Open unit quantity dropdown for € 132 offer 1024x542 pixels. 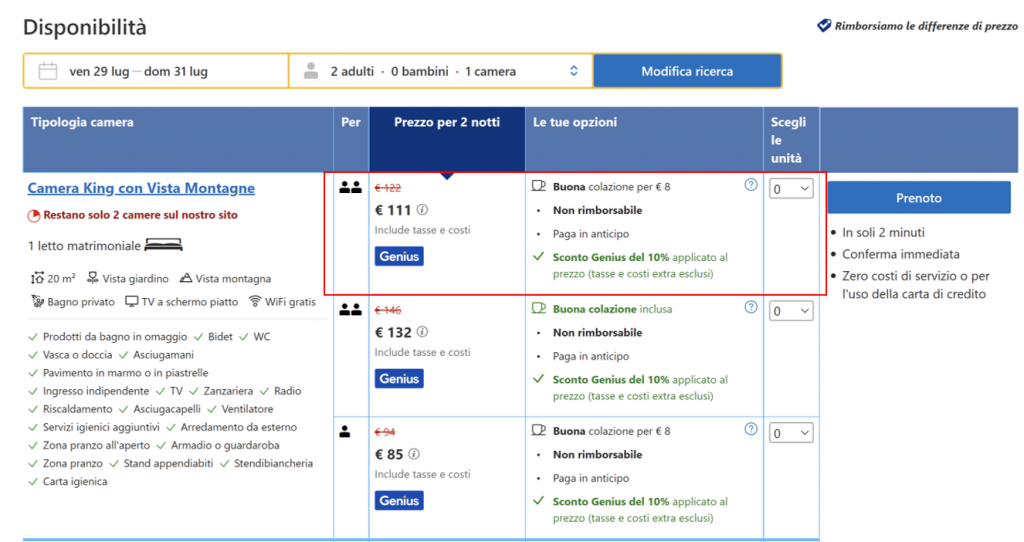coord(791,311)
